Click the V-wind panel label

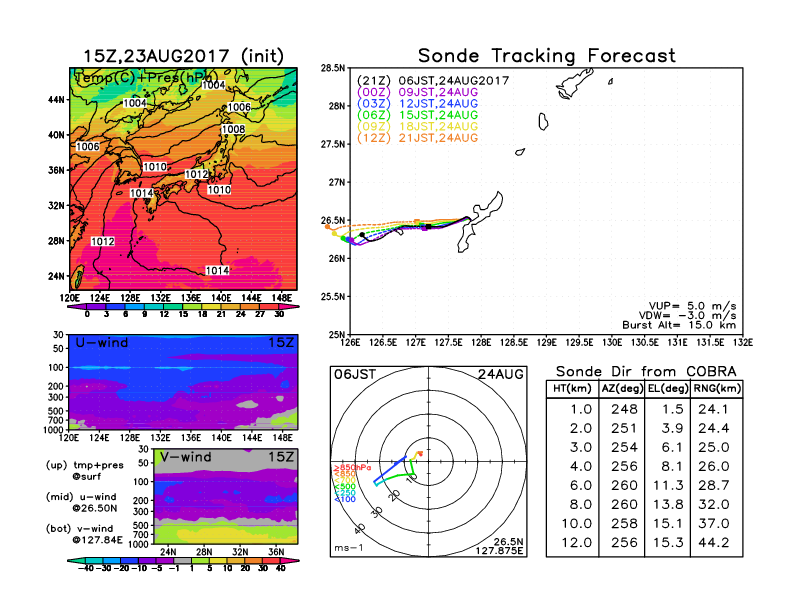coord(185,457)
